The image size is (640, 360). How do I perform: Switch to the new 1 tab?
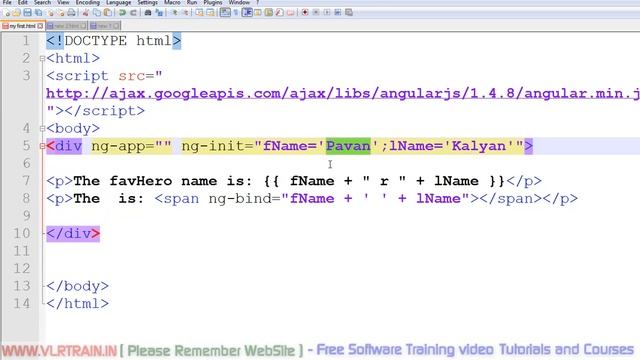coord(104,26)
